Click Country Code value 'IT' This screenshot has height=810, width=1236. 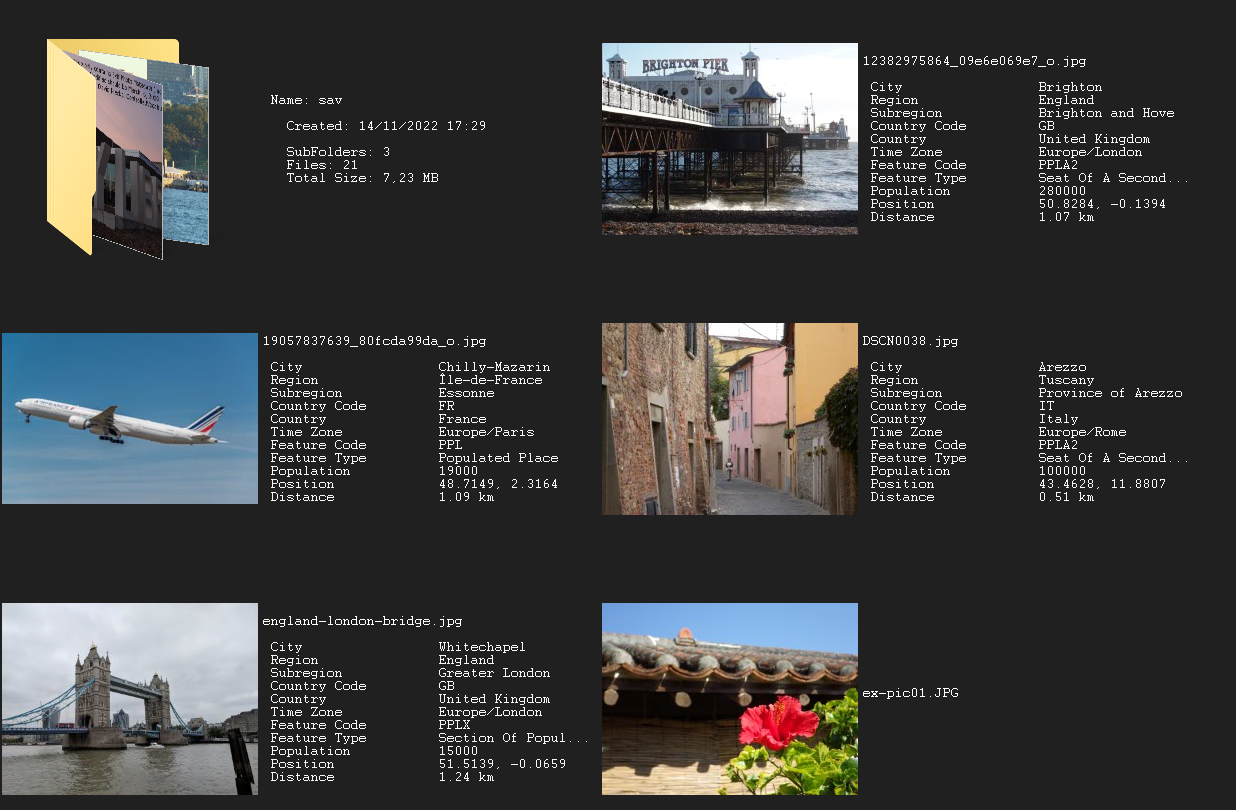[x=1046, y=406]
